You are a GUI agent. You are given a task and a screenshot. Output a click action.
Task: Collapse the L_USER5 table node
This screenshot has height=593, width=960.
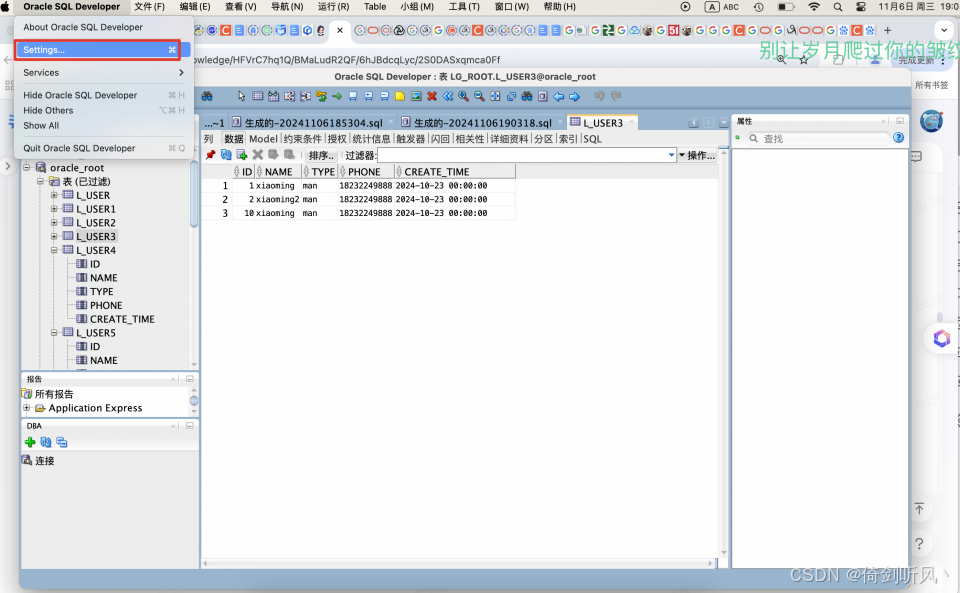click(54, 332)
